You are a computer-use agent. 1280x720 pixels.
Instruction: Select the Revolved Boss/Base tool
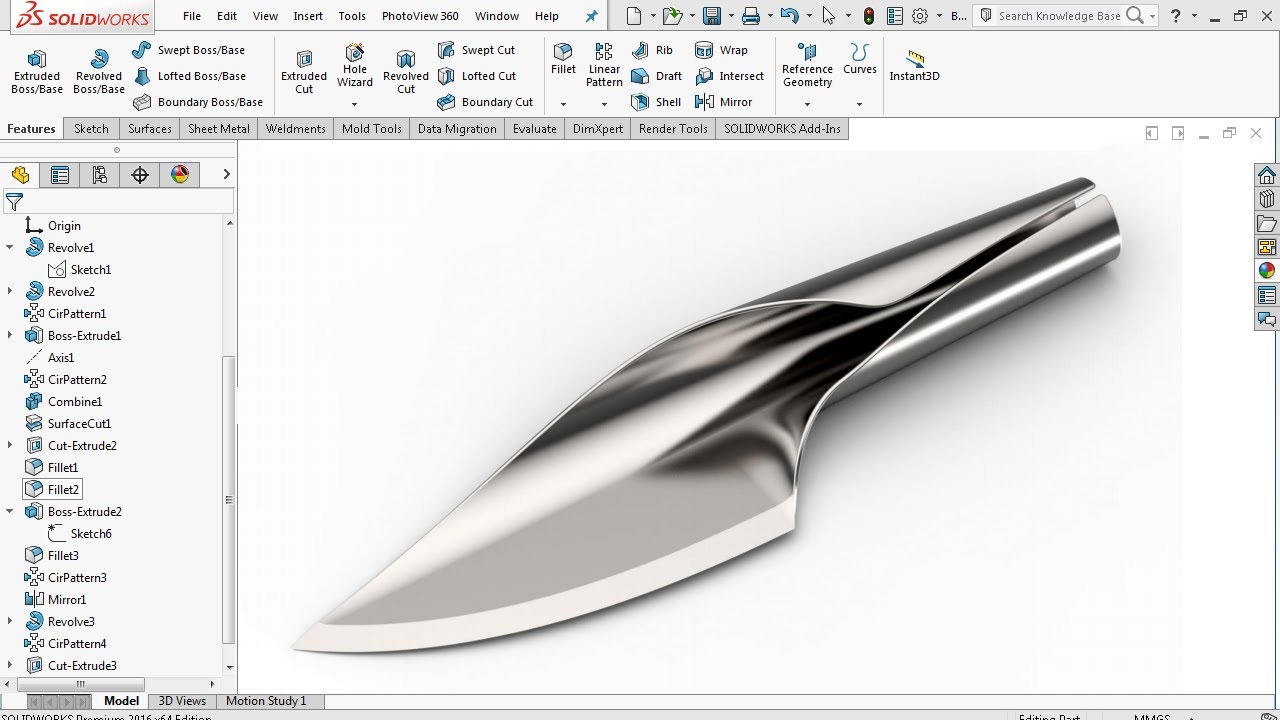coord(99,73)
